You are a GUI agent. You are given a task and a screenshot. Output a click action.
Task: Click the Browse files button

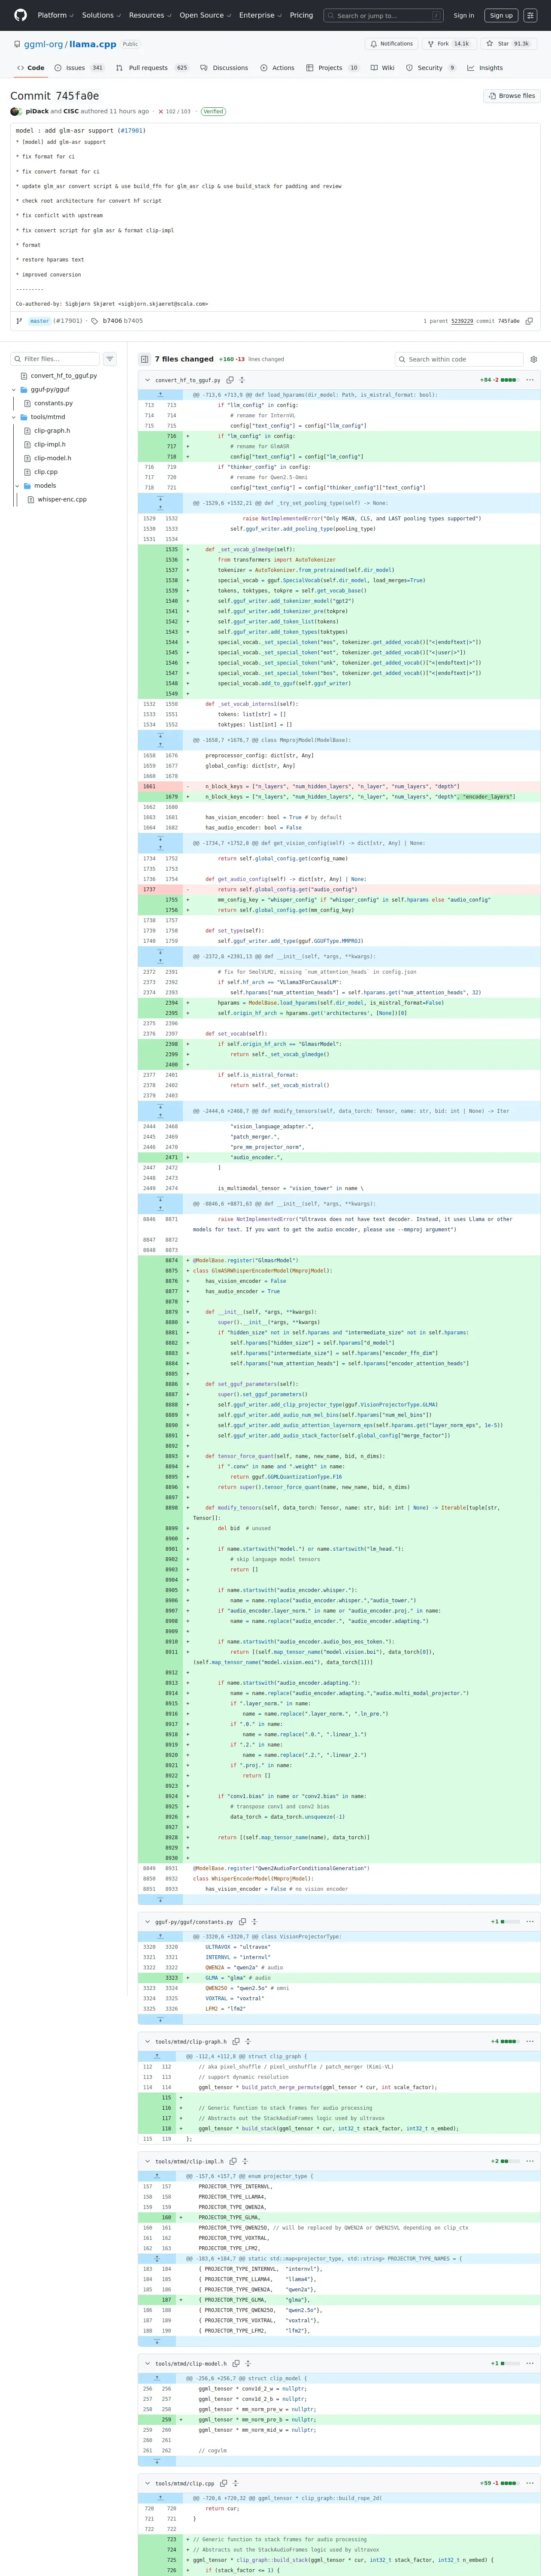tap(512, 96)
